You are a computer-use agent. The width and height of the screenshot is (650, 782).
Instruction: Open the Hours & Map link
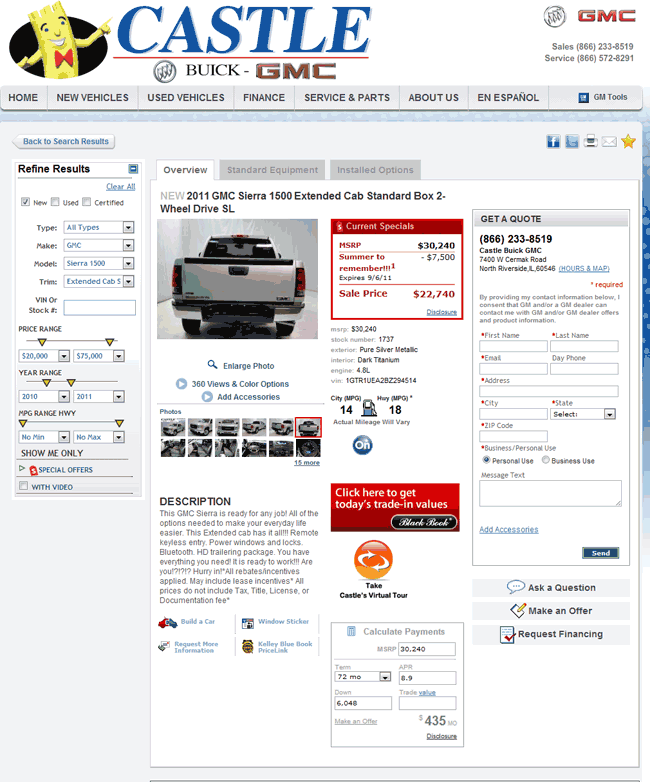pos(584,268)
